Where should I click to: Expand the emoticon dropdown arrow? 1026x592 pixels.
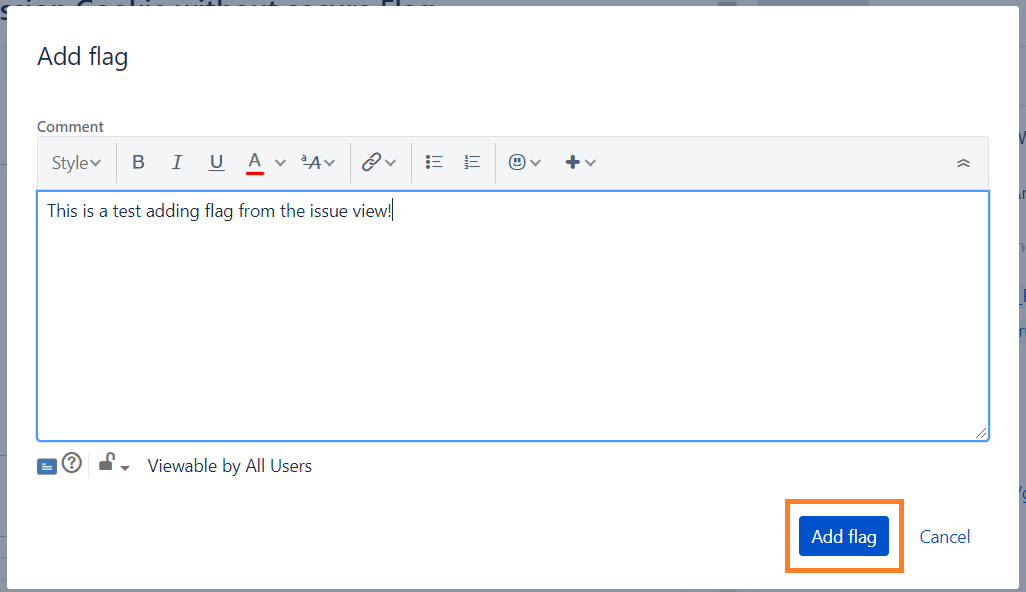535,163
